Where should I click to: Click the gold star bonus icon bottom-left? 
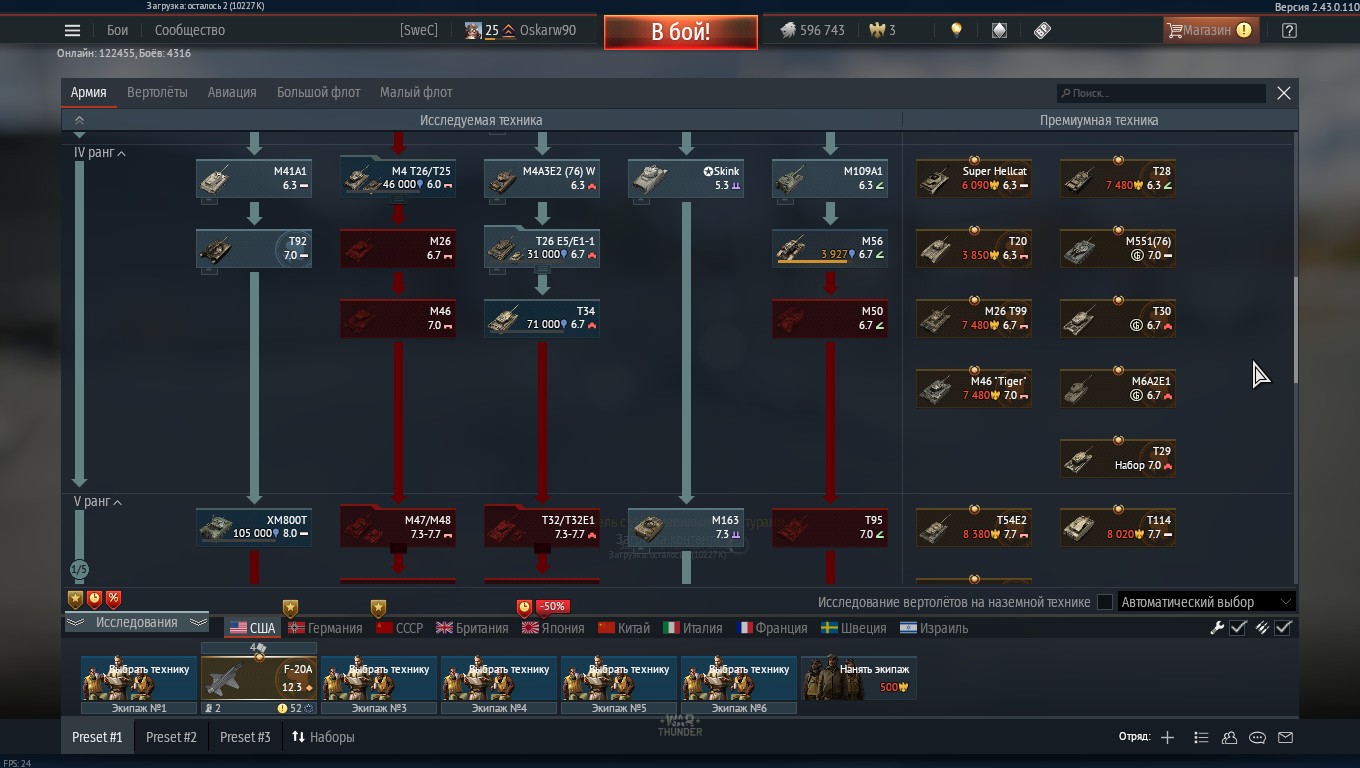[75, 599]
